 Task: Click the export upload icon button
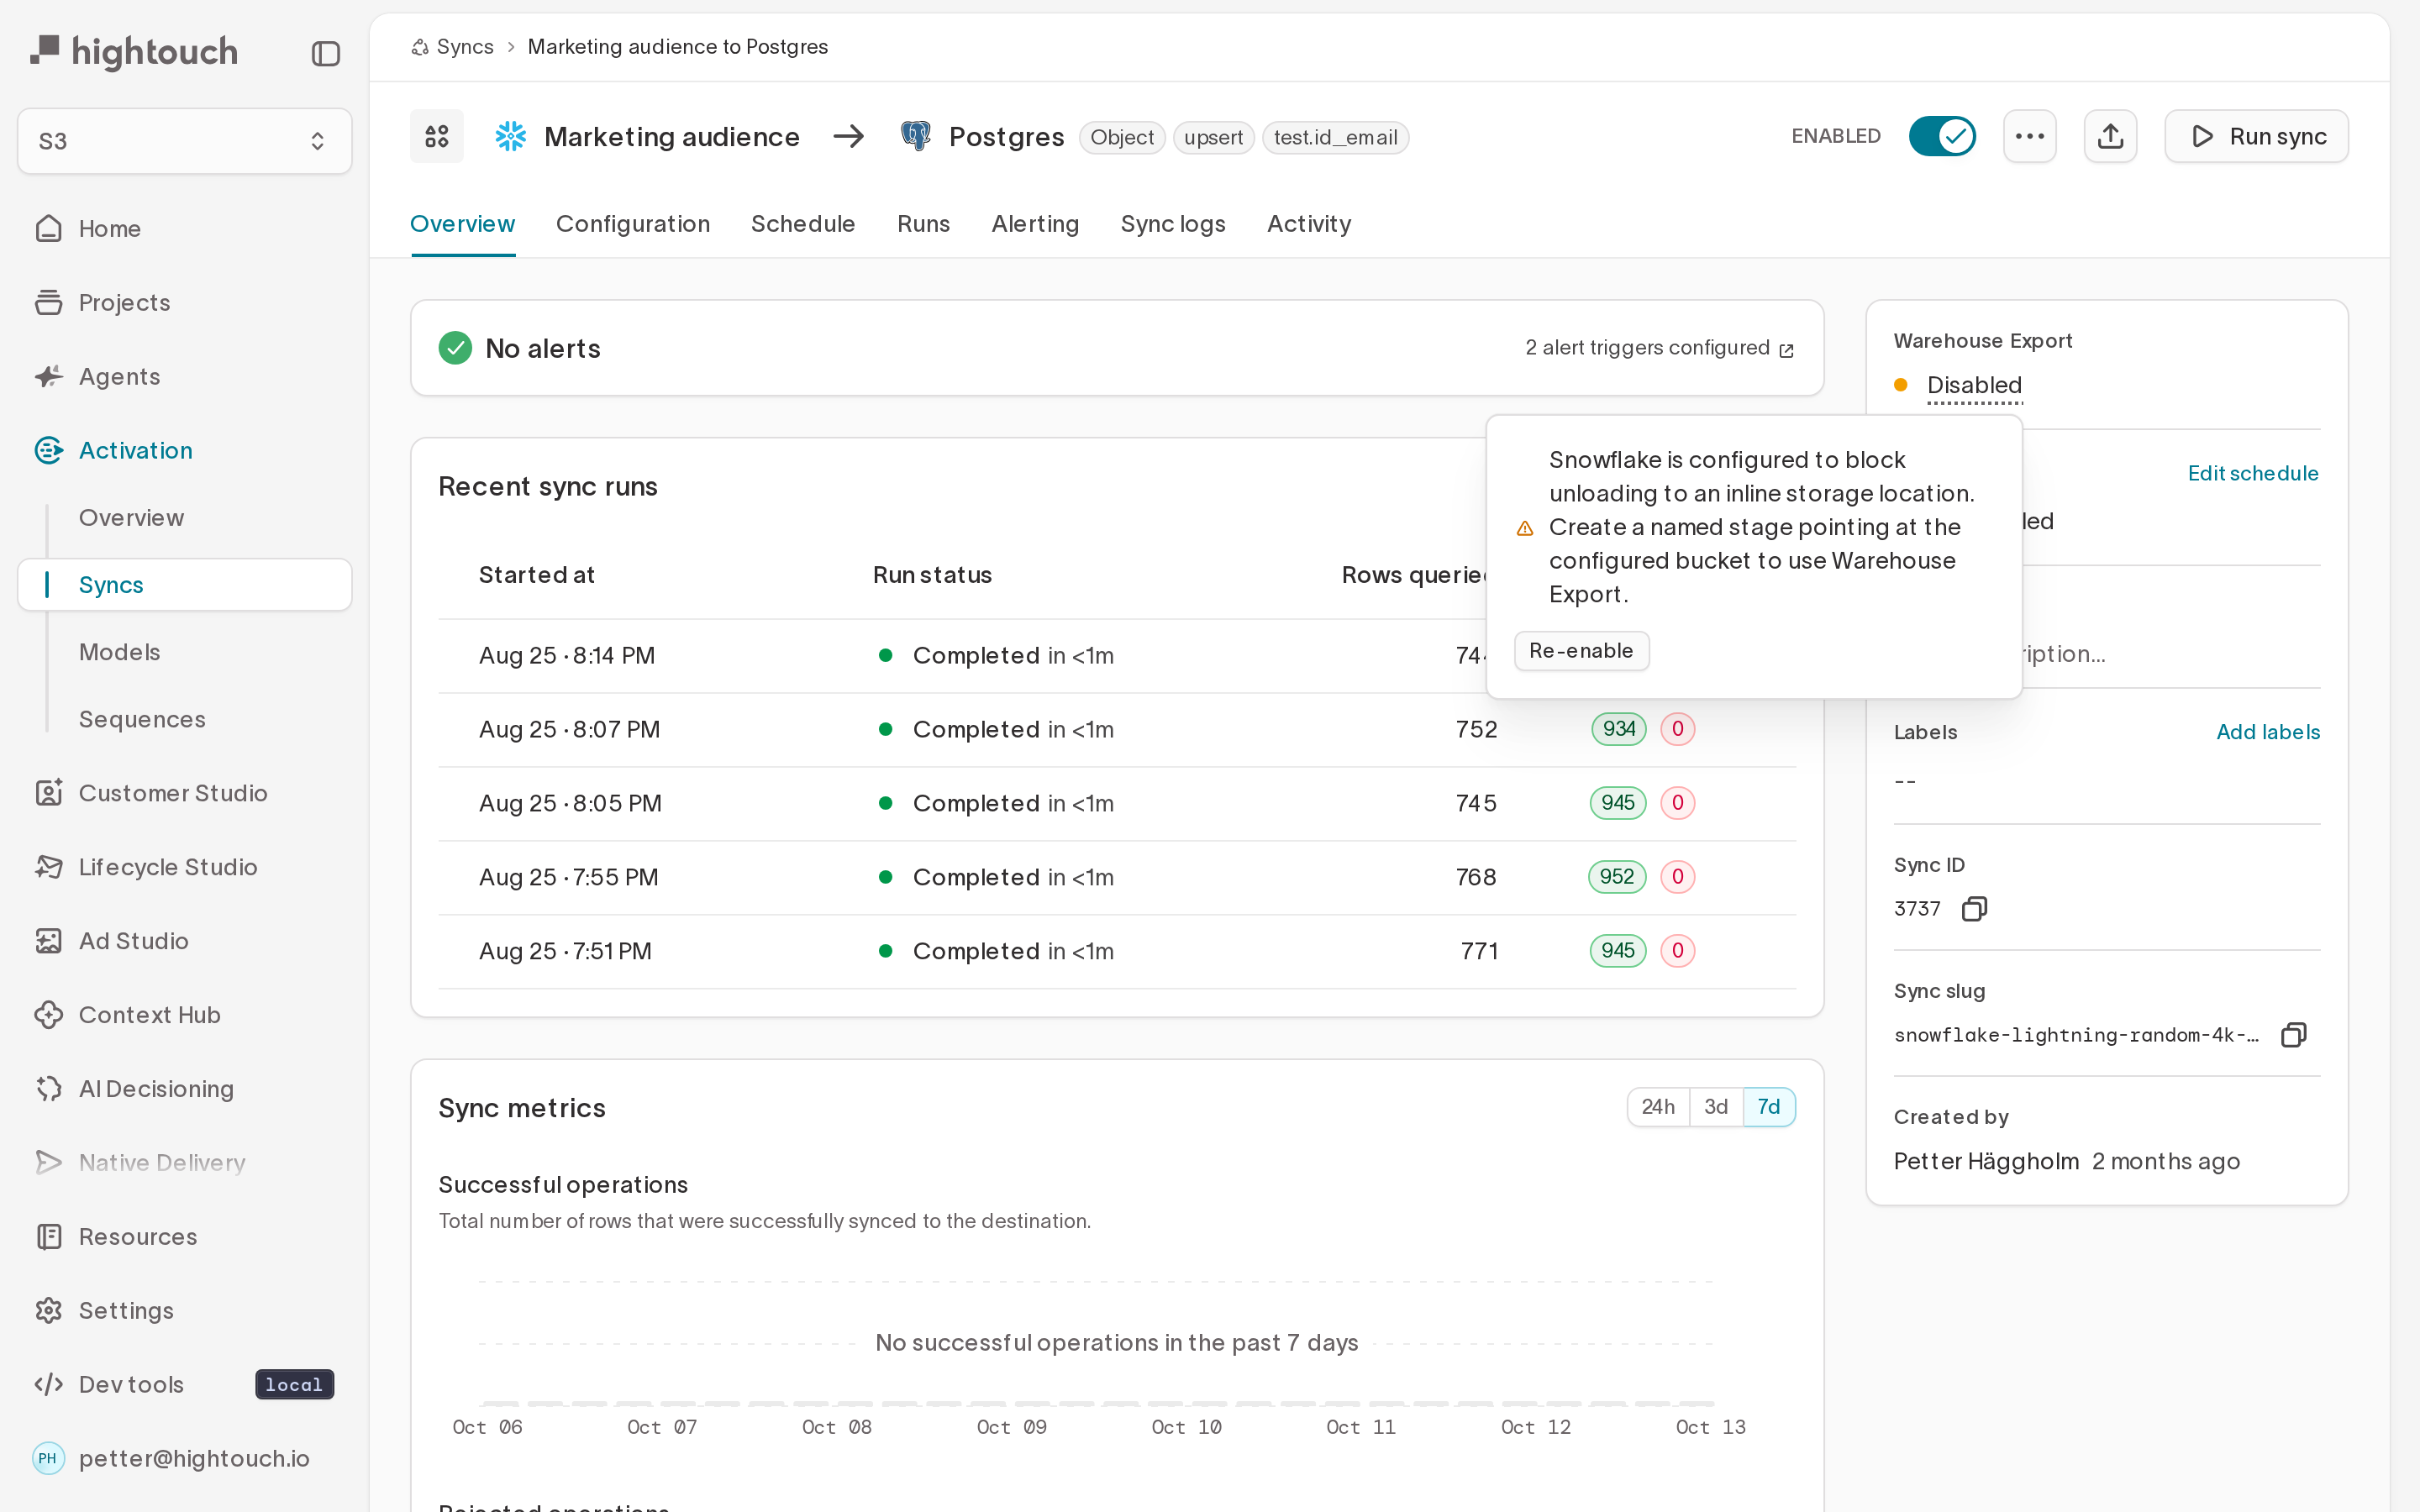tap(2110, 137)
